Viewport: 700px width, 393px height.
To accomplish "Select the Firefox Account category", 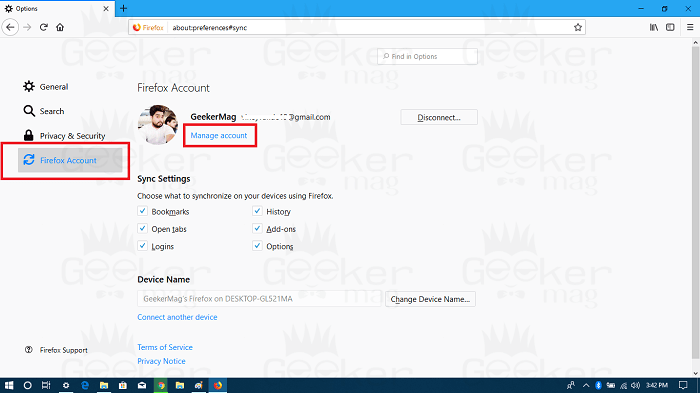I will click(70, 160).
